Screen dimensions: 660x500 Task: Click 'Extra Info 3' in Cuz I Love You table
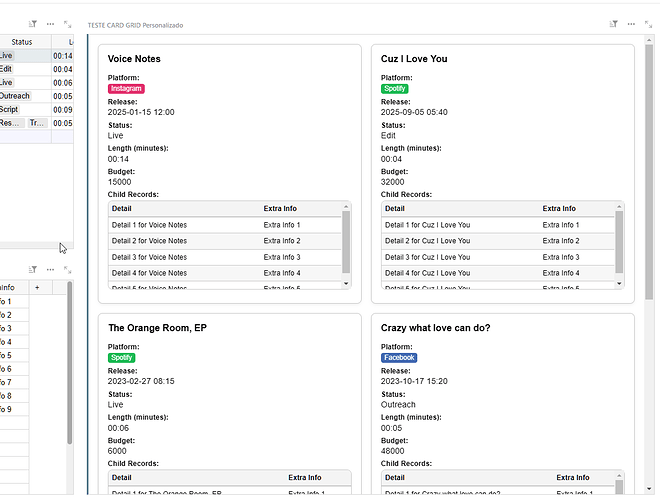click(x=561, y=257)
